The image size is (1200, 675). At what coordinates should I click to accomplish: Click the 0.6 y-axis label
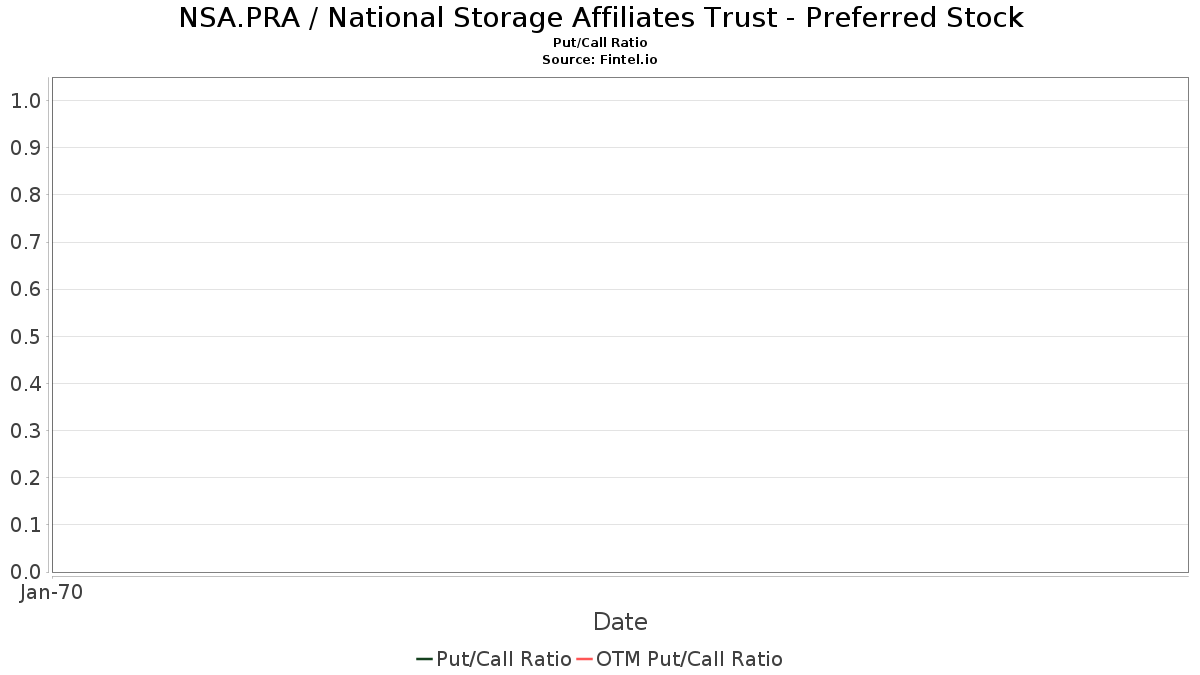(26, 289)
